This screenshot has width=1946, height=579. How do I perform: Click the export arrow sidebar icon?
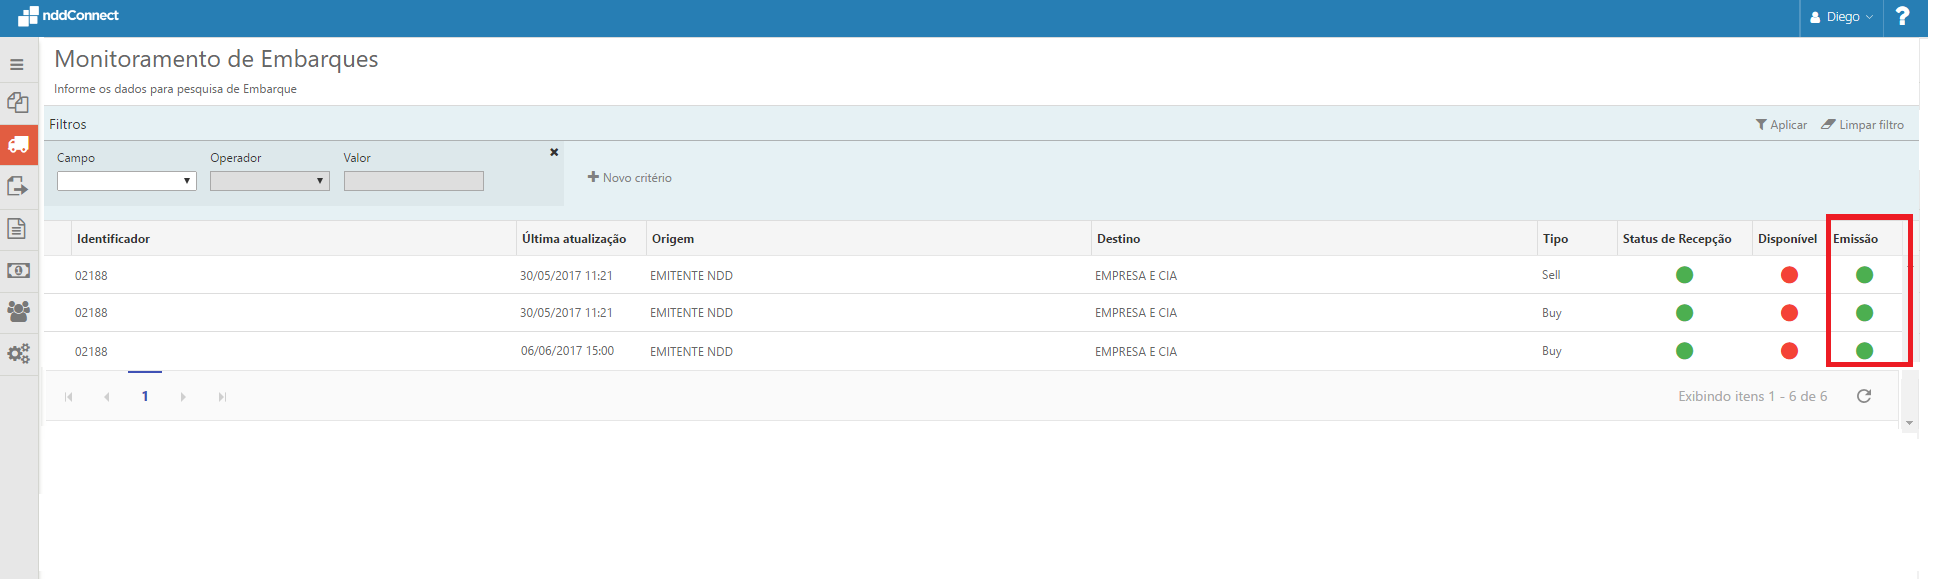pyautogui.click(x=18, y=186)
